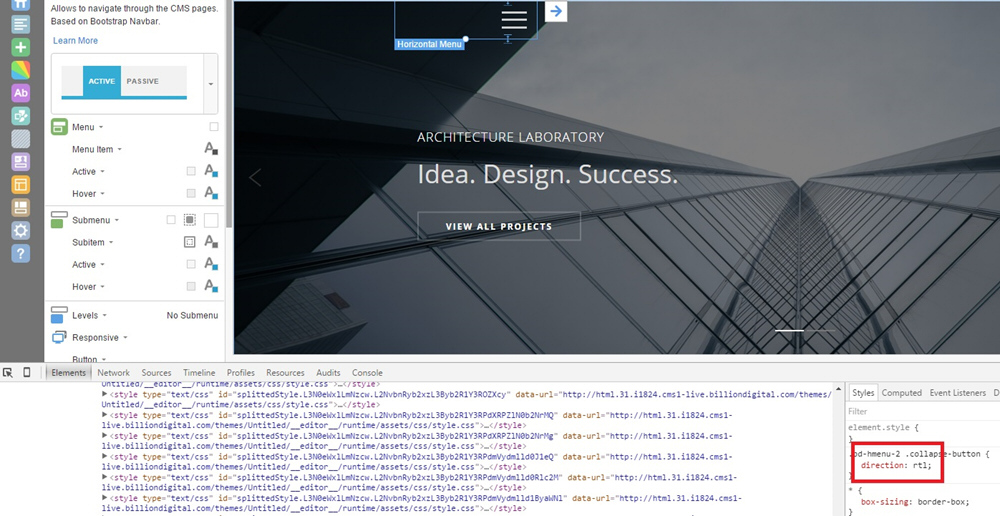Switch to the Elements tab

(x=68, y=372)
